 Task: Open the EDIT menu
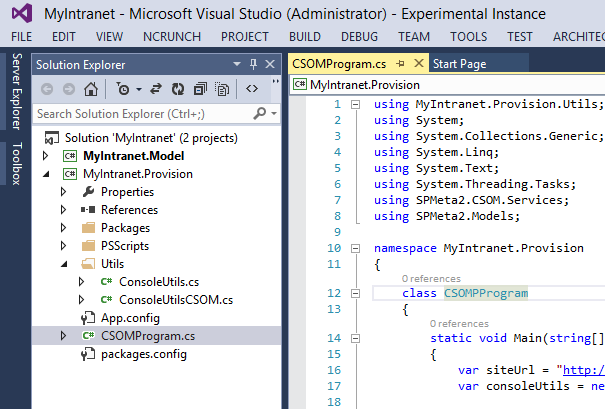coord(64,37)
